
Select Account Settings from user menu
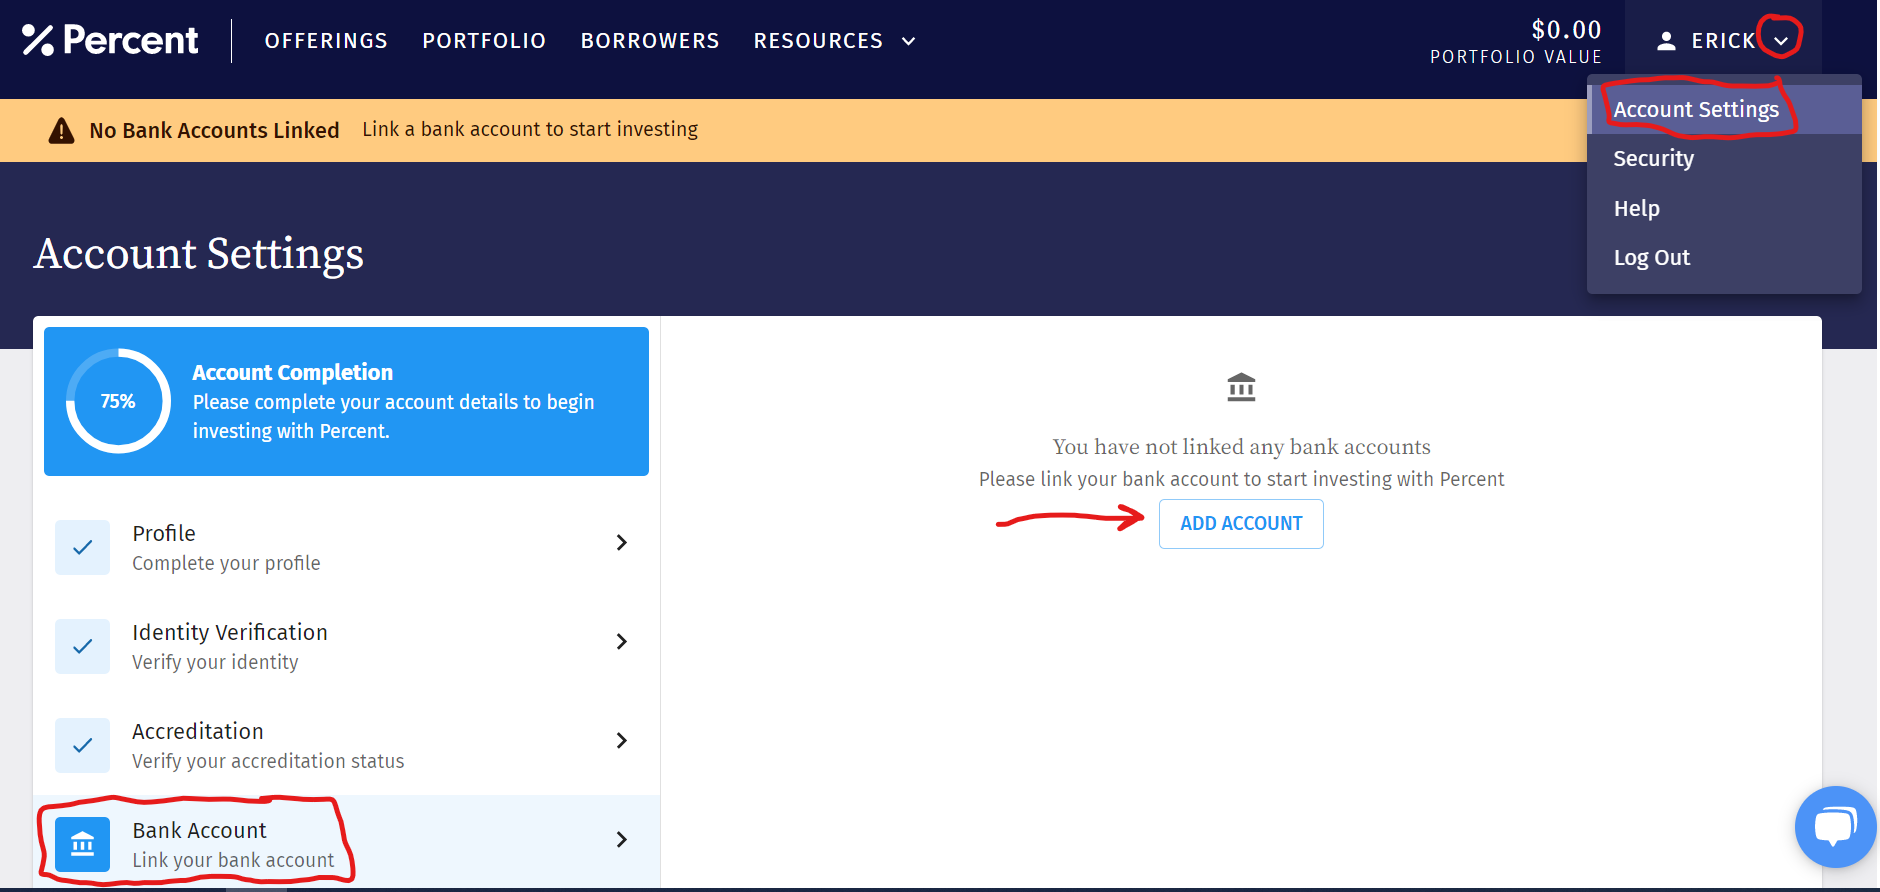coord(1724,109)
